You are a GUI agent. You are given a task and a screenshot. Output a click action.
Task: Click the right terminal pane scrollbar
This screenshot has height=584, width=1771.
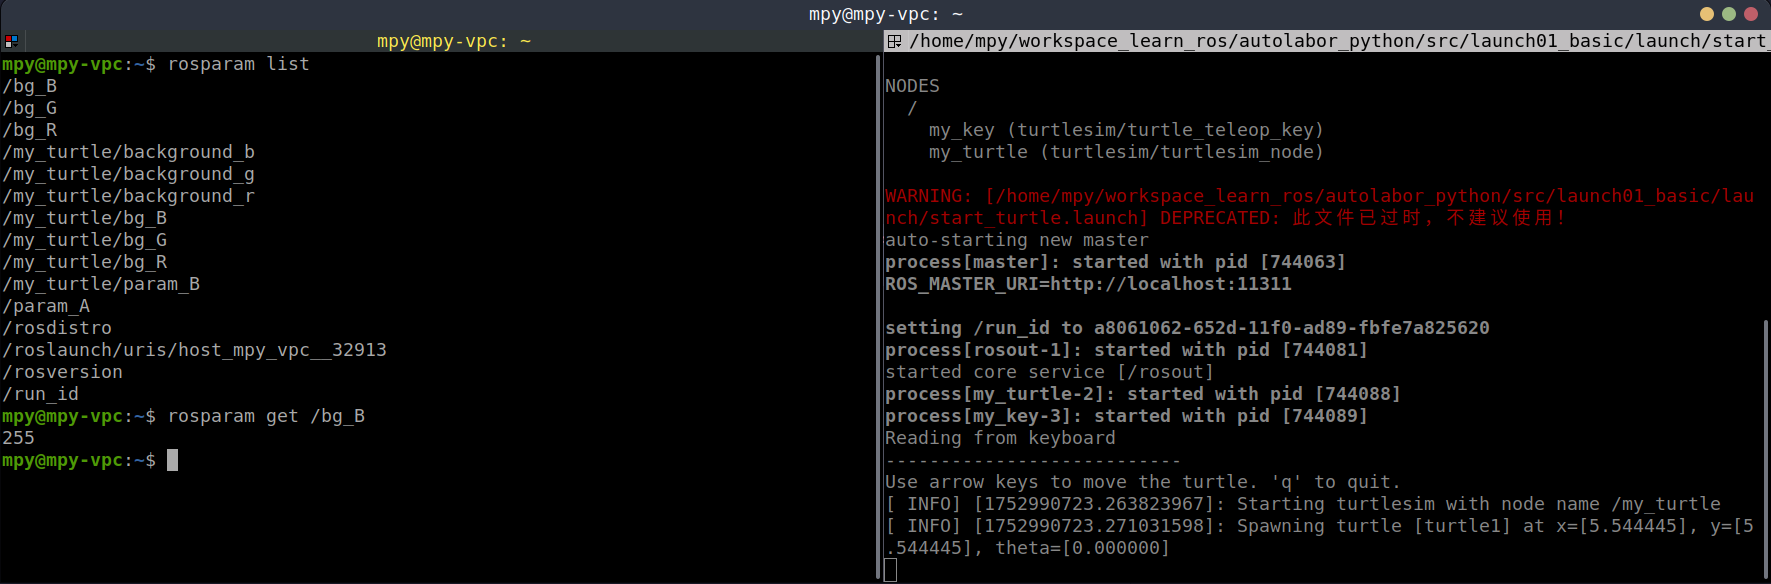pyautogui.click(x=1766, y=440)
